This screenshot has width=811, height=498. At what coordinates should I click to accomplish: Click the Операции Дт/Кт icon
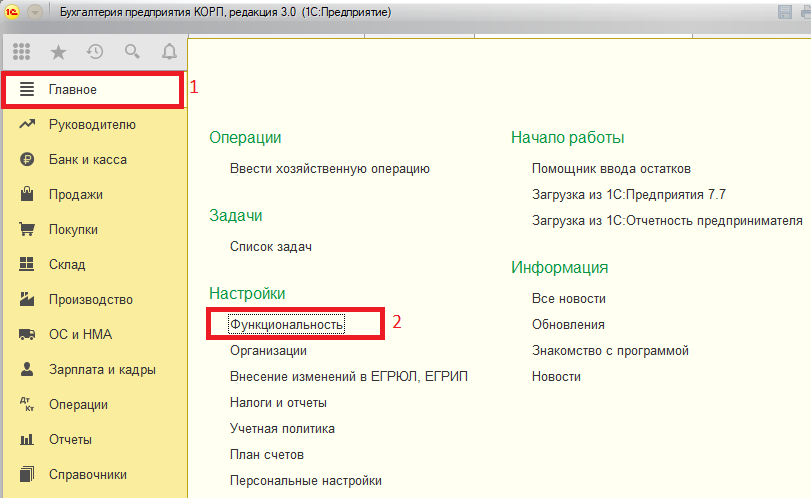(27, 404)
